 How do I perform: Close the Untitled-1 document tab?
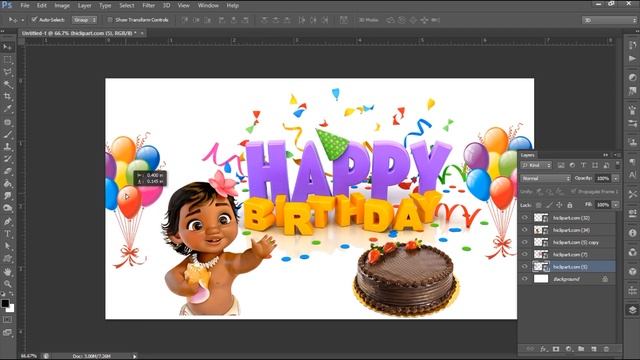pos(142,33)
